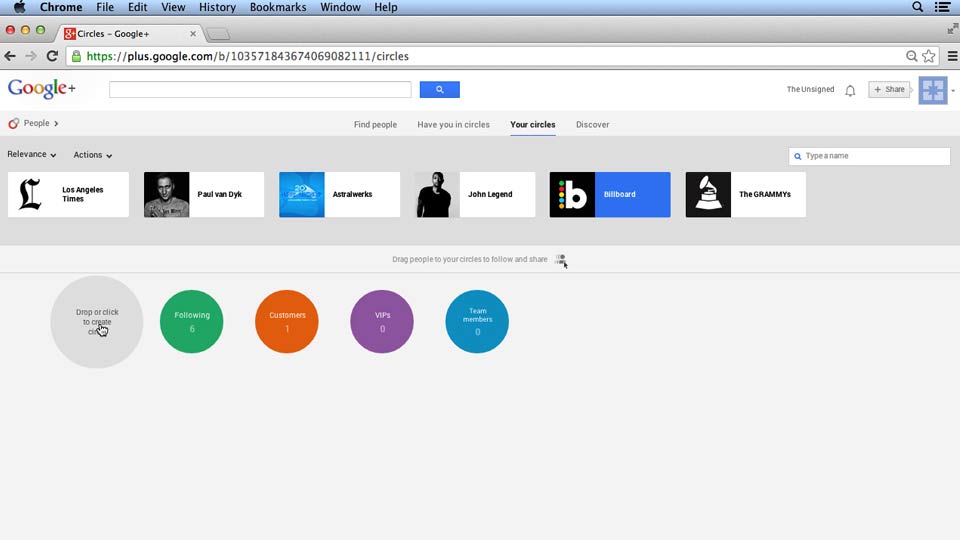Bookmark page with star icon
This screenshot has width=960, height=540.
[x=929, y=56]
